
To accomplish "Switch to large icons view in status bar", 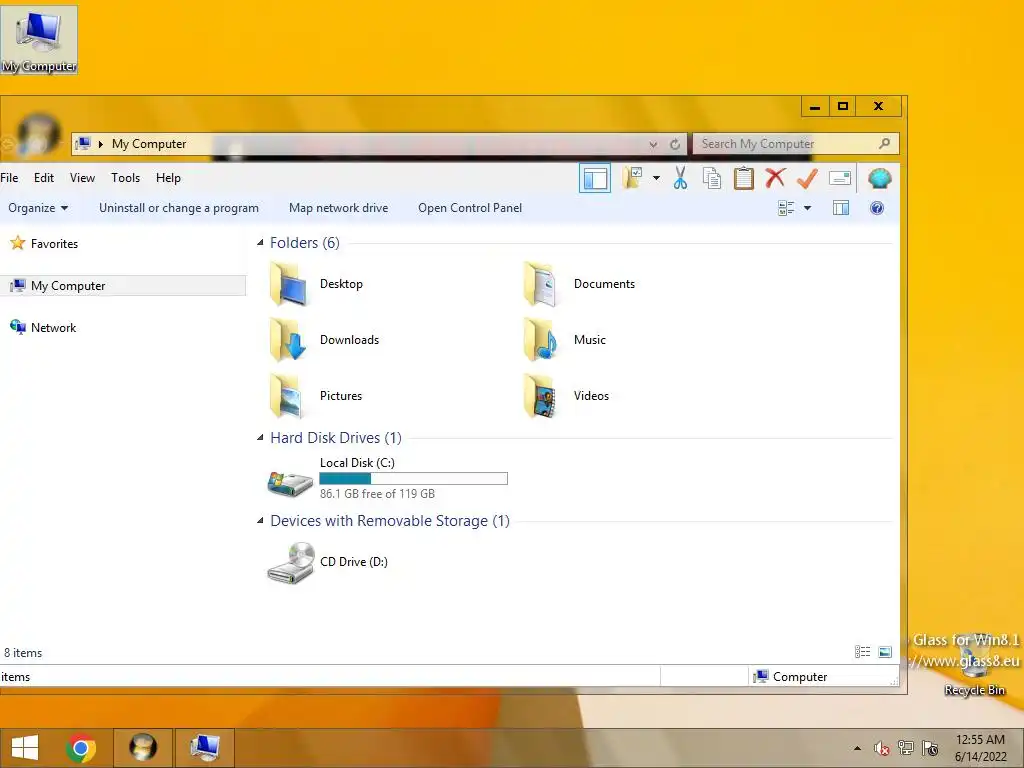I will (x=885, y=652).
